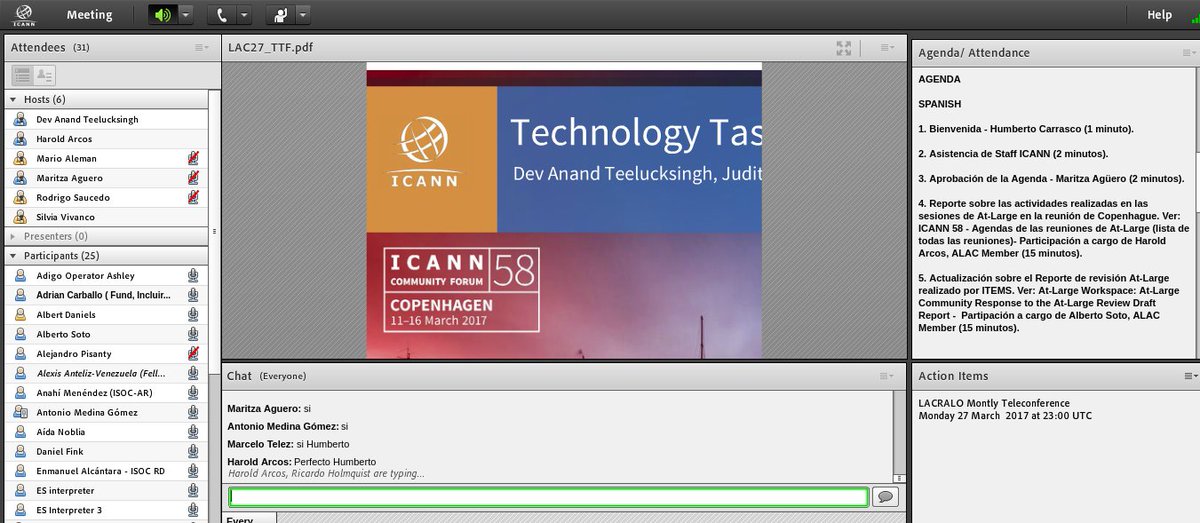Click microphone icon for Albert Daniels
The image size is (1200, 523).
pos(193,315)
